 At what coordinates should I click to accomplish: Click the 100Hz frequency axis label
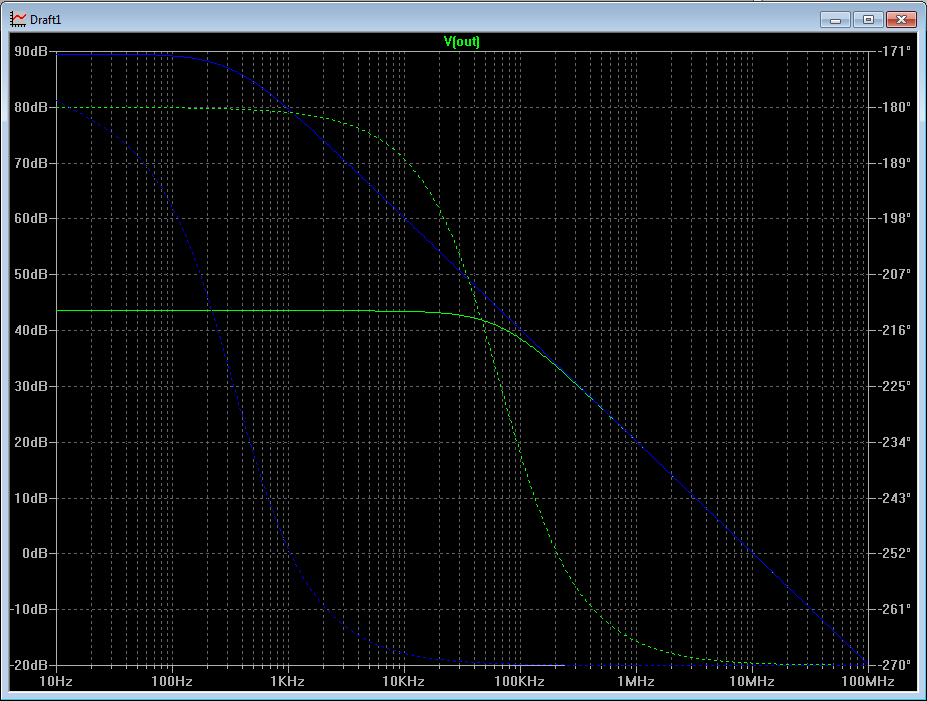tap(171, 681)
